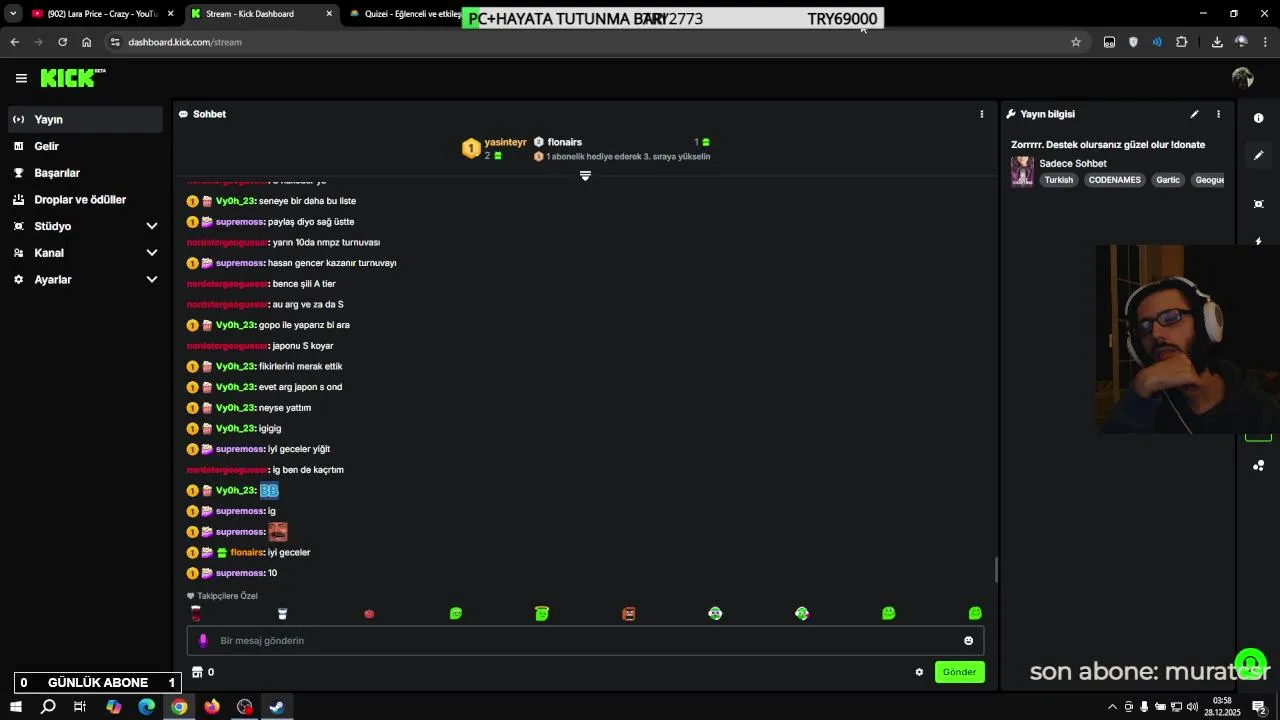Close the Stream - Kick Dashboard tab
The image size is (1280, 720).
pyautogui.click(x=329, y=14)
